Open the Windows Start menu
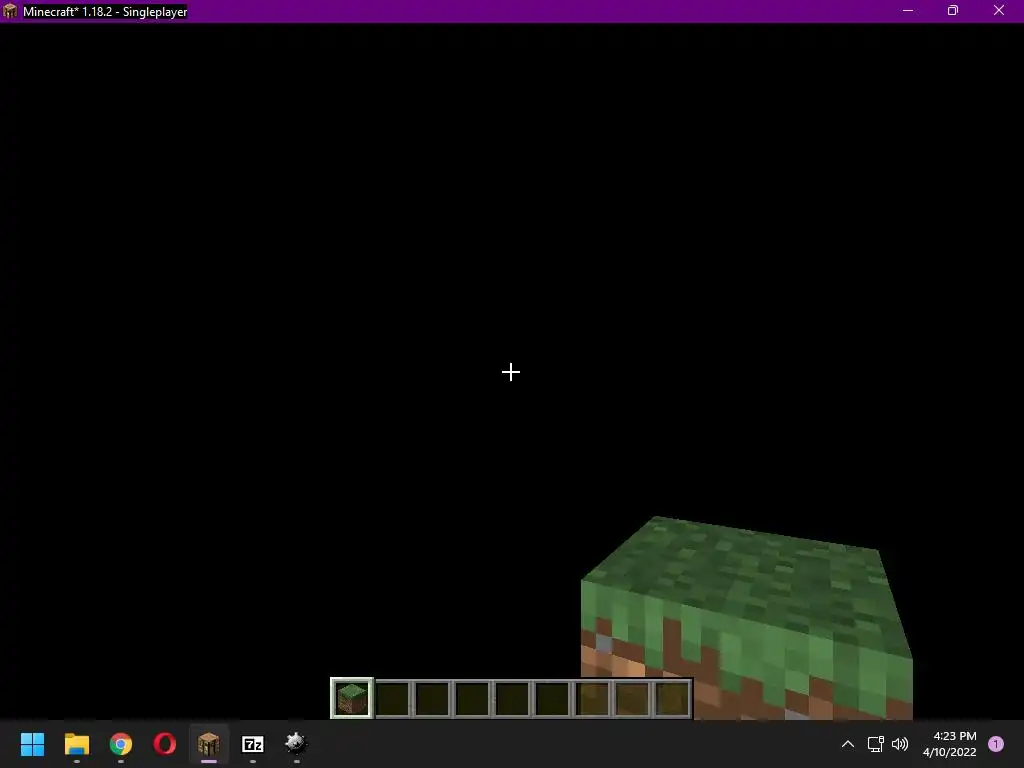The height and width of the screenshot is (768, 1024). pos(32,744)
